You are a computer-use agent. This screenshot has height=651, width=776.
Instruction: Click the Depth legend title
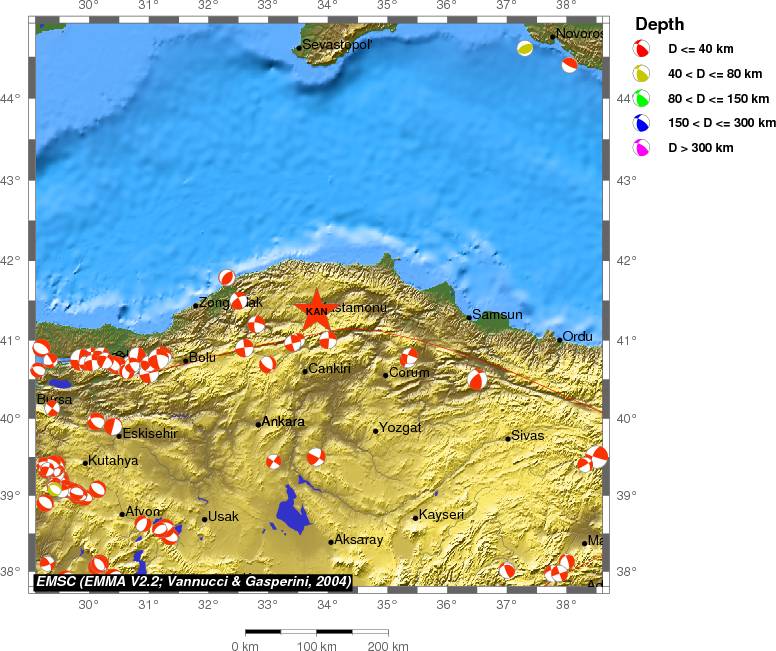[660, 24]
